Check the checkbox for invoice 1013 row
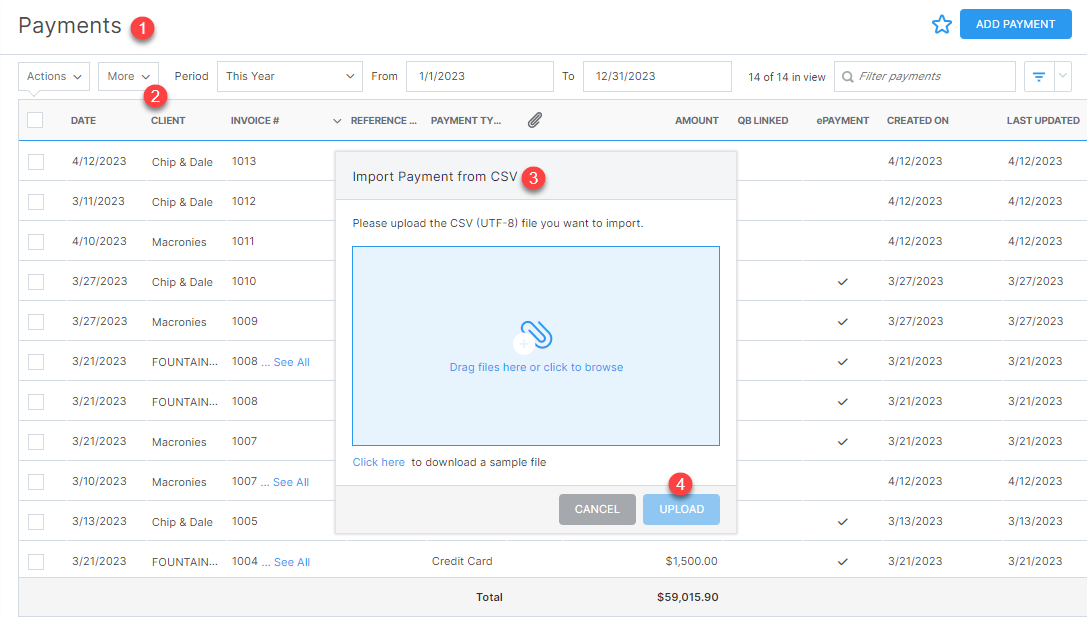The image size is (1087, 617). (x=36, y=161)
